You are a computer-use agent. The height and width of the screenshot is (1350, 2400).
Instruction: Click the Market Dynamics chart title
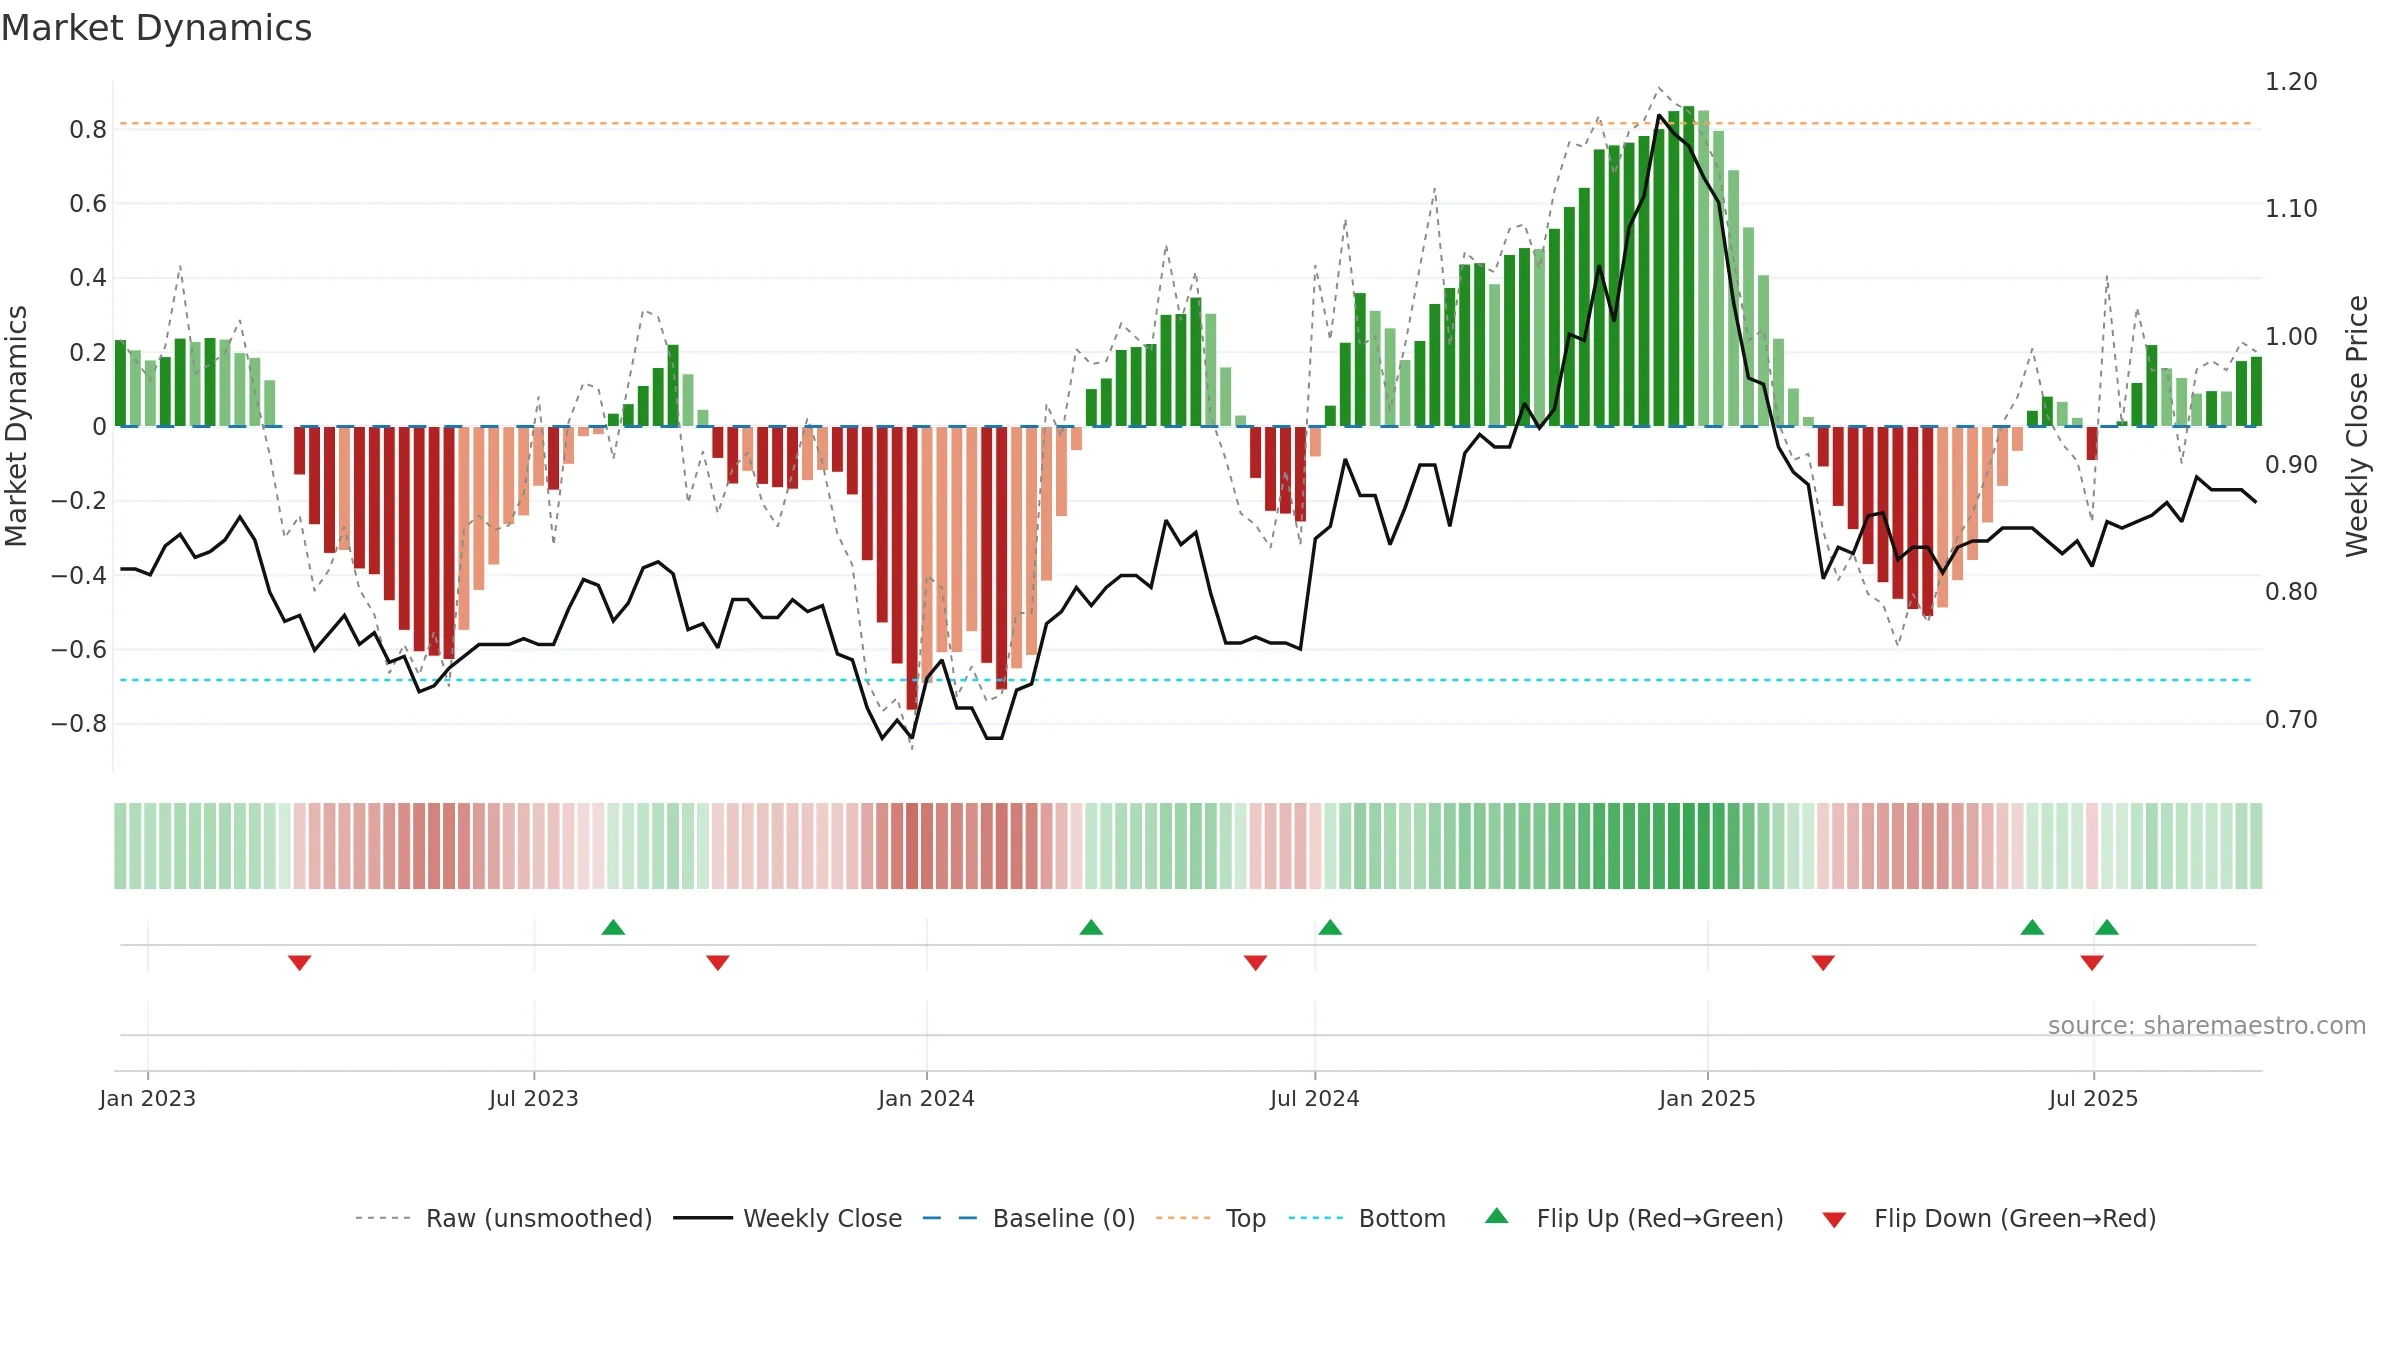pos(157,28)
